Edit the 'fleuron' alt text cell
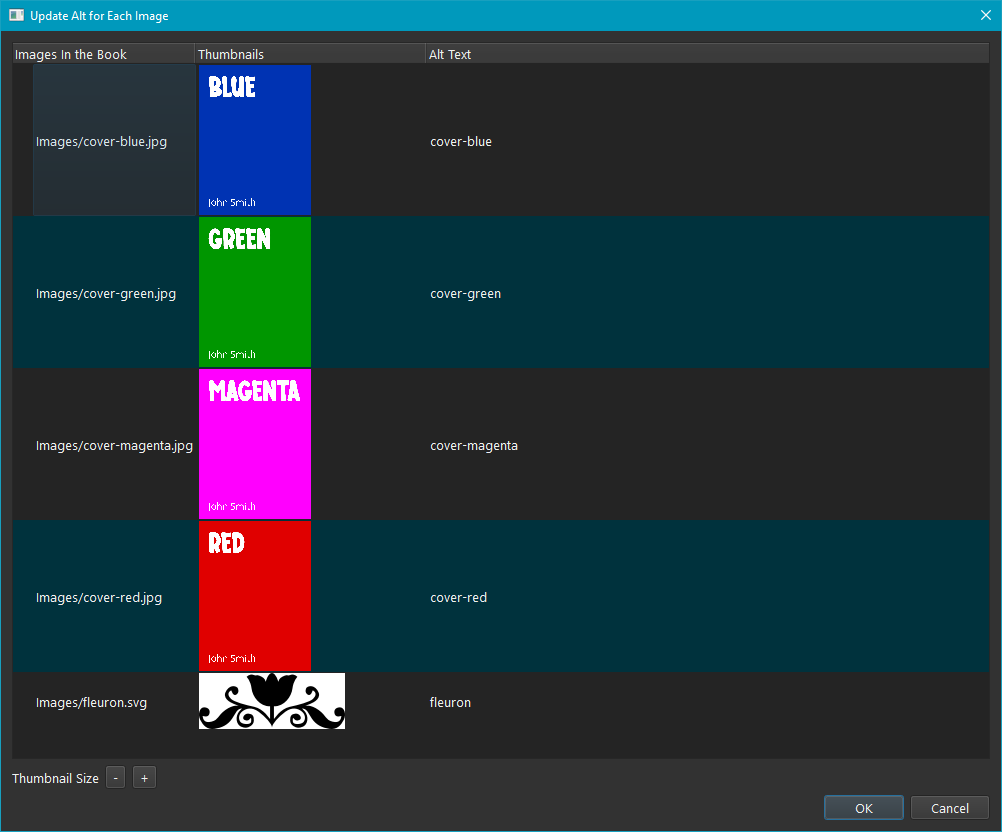Viewport: 1002px width, 832px height. 707,702
